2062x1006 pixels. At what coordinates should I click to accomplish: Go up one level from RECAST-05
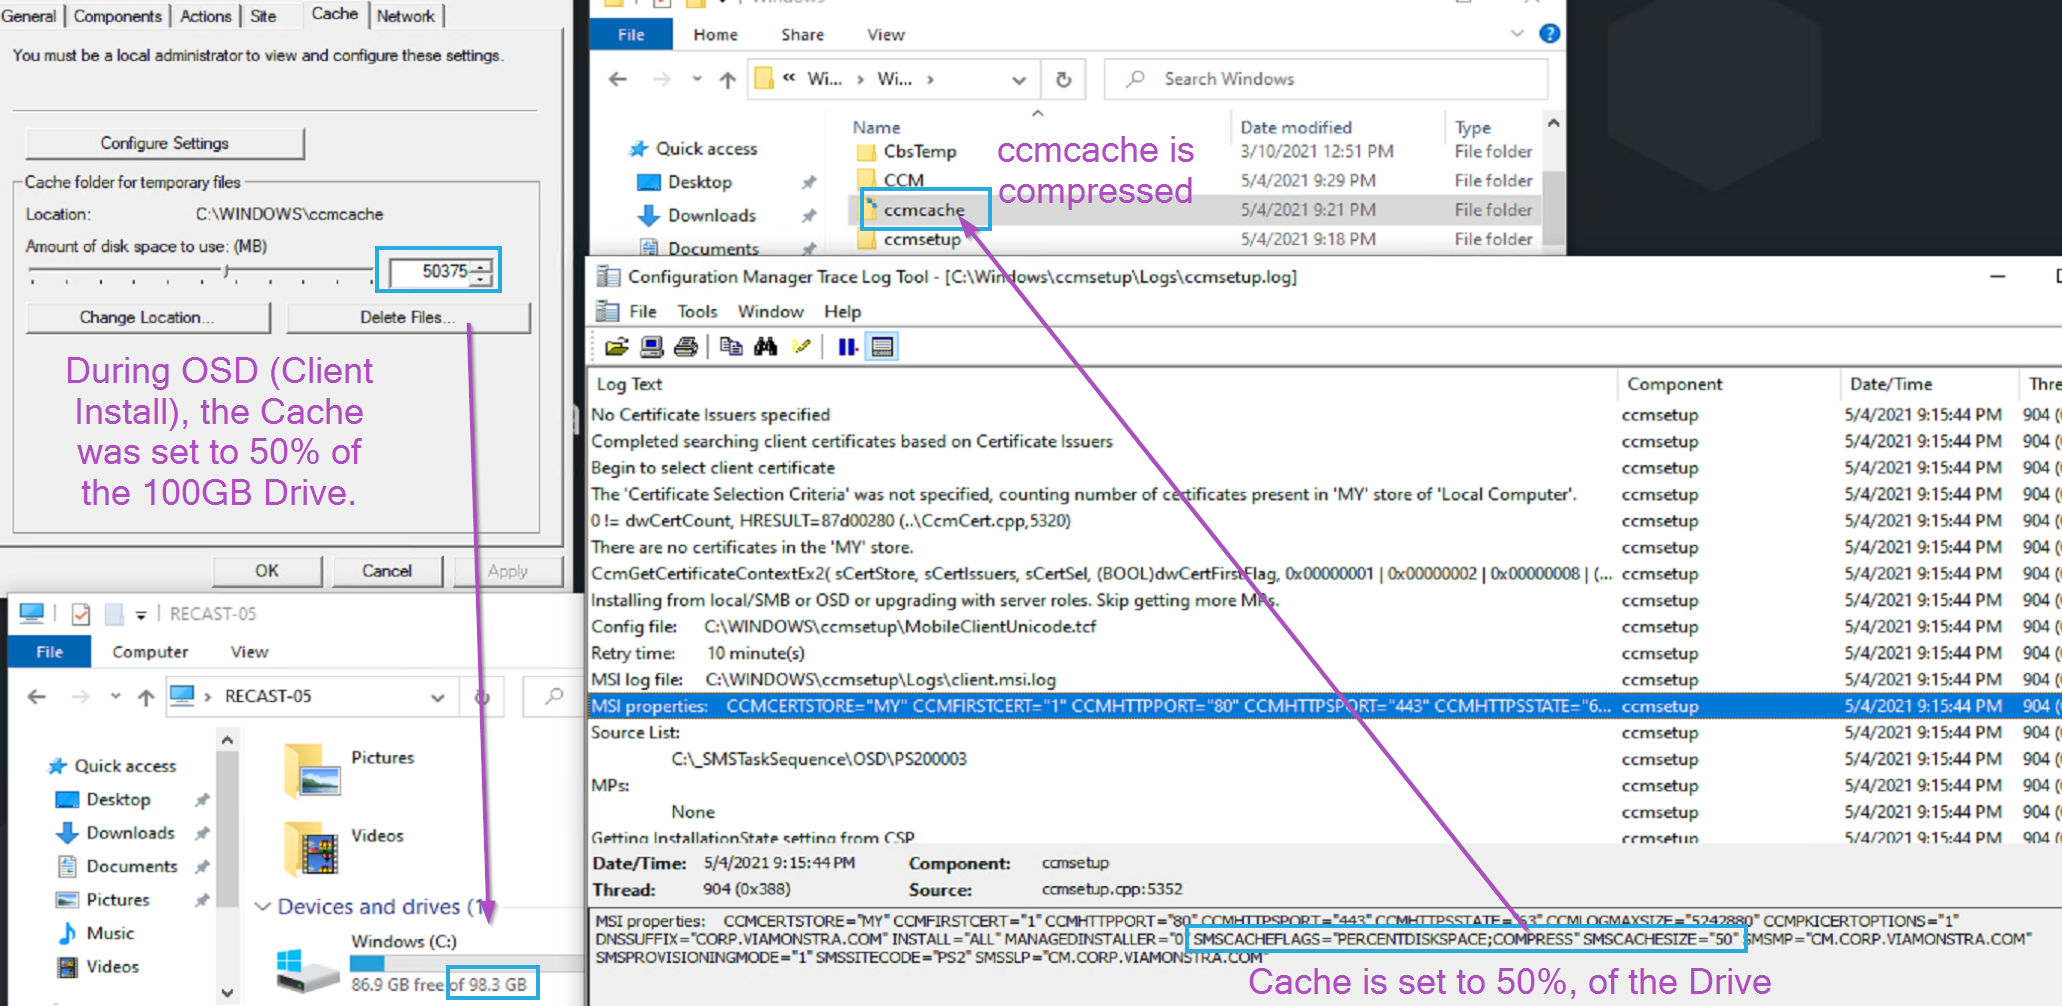click(146, 697)
